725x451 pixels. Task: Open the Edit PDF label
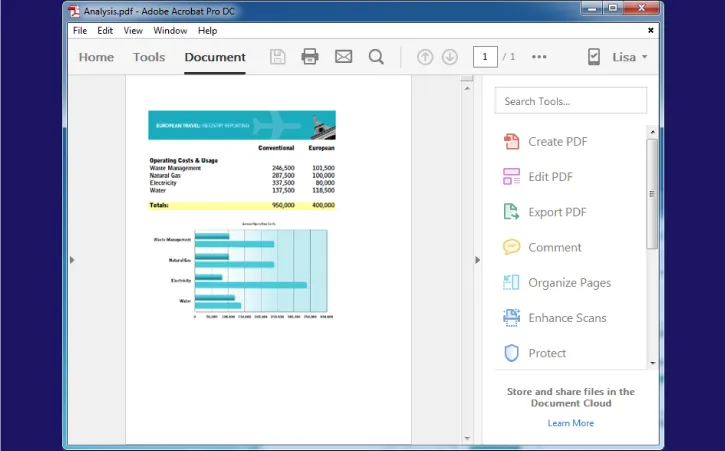(x=551, y=177)
